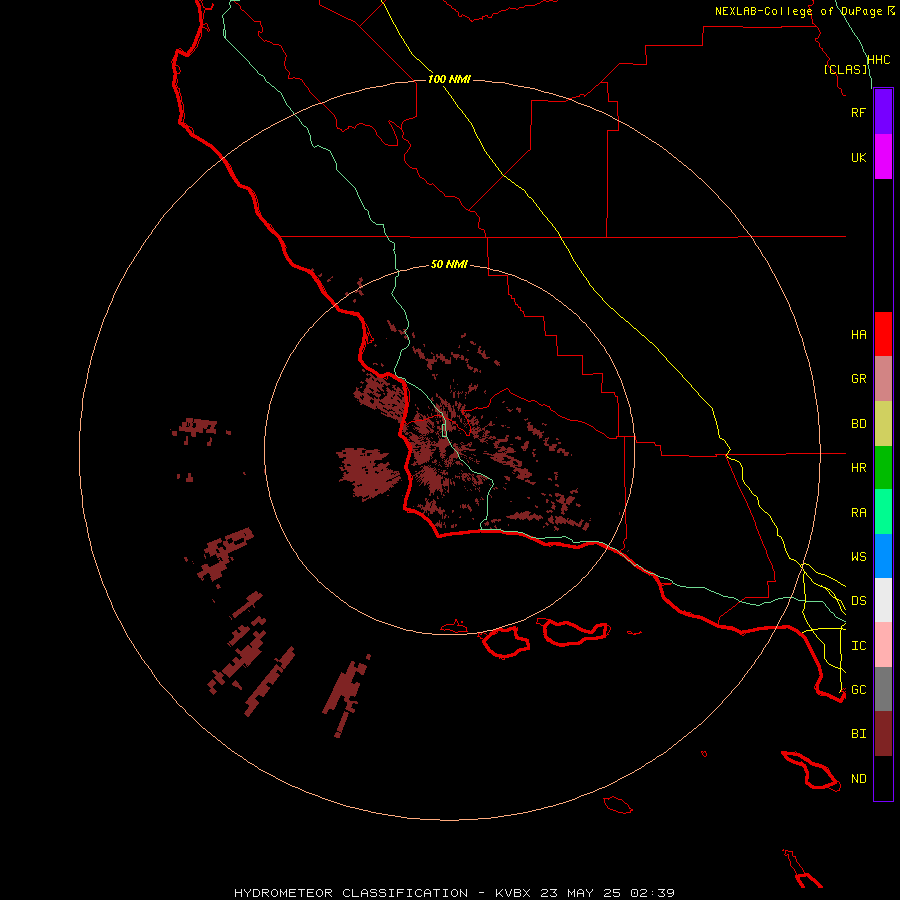Viewport: 900px width, 900px height.
Task: Click the HR legend label
Action: point(858,468)
